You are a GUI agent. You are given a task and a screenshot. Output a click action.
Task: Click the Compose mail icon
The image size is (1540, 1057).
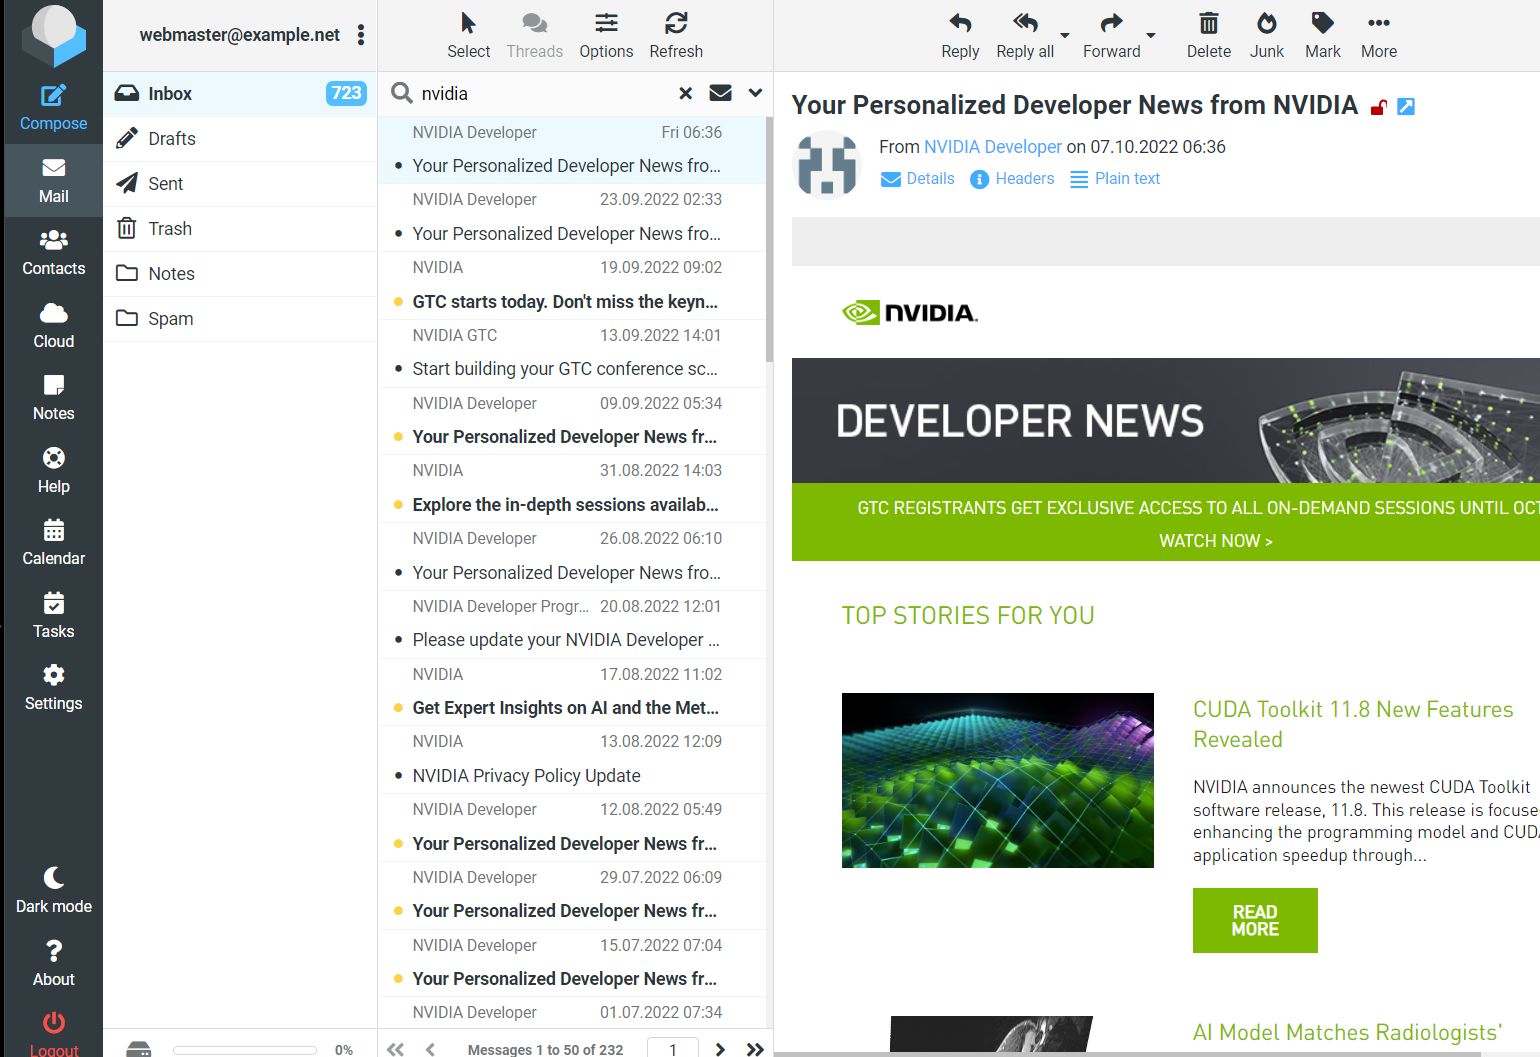pyautogui.click(x=53, y=108)
